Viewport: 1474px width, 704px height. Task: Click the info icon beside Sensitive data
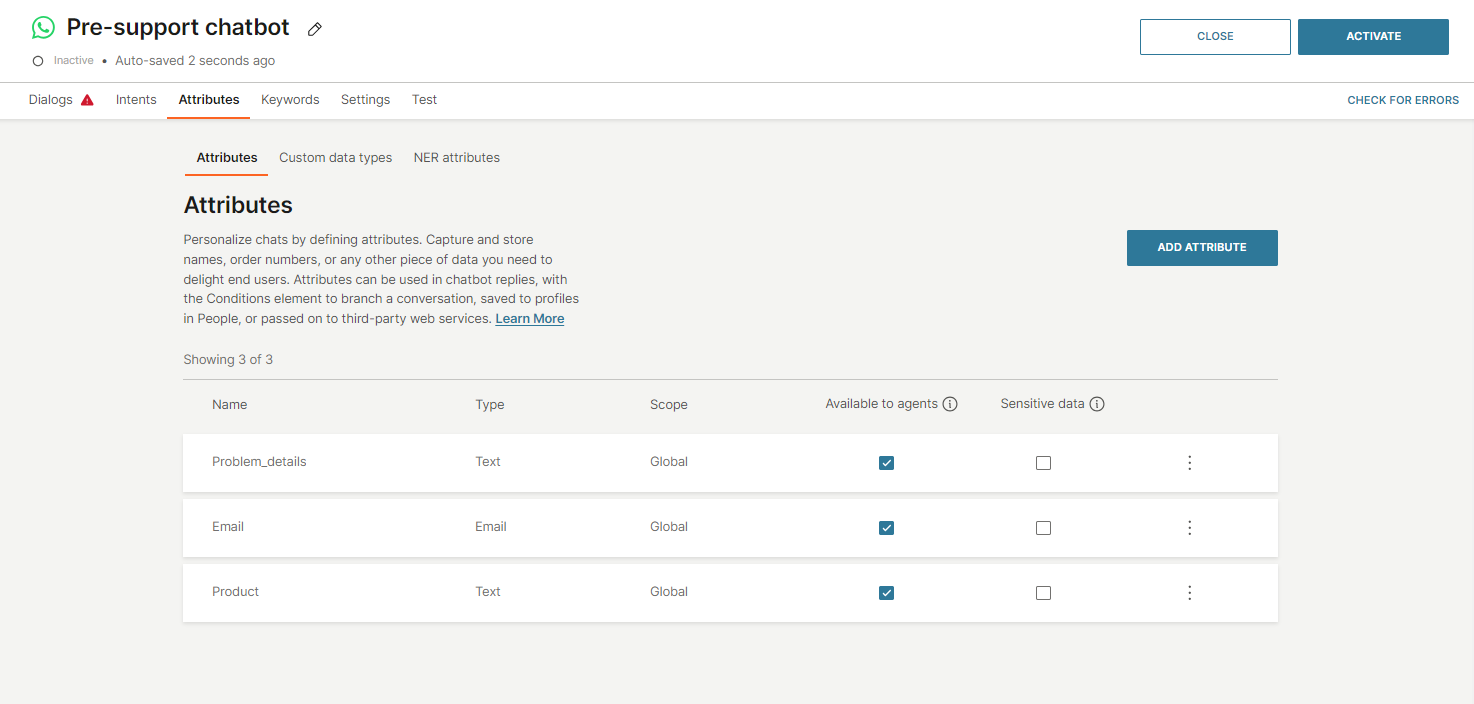(1097, 403)
